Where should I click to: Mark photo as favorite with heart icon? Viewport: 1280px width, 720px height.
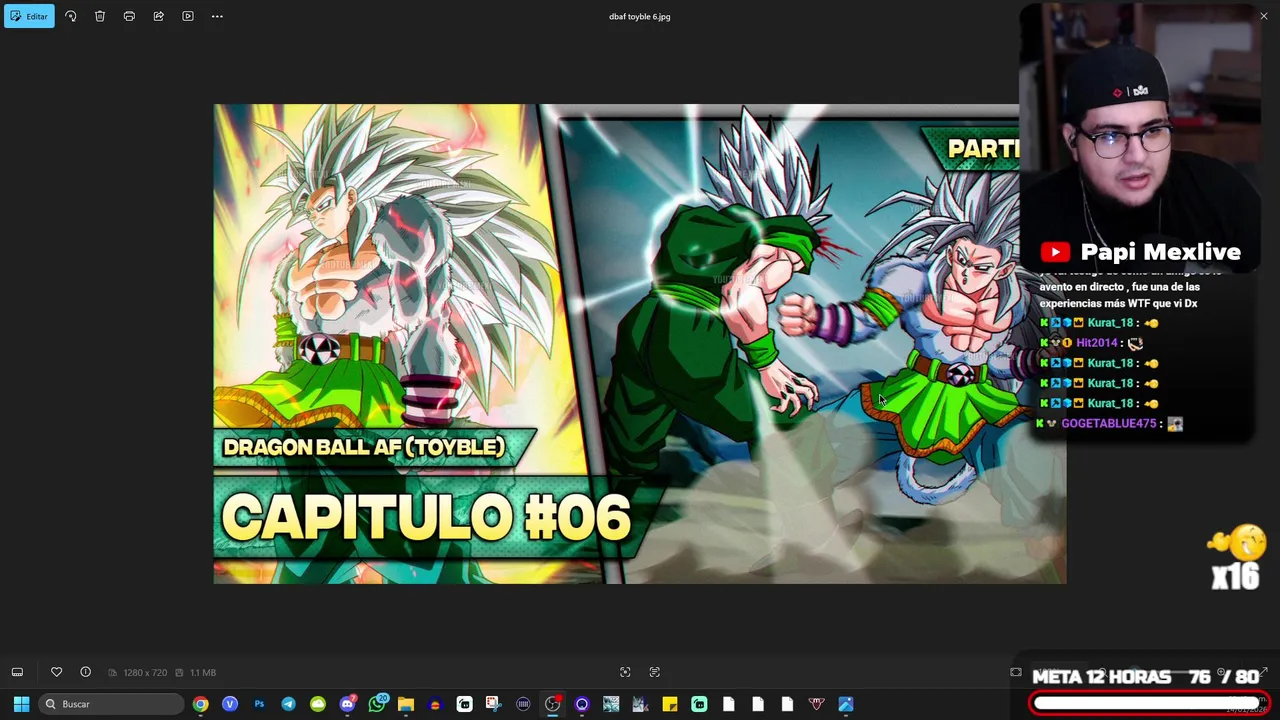pos(56,672)
